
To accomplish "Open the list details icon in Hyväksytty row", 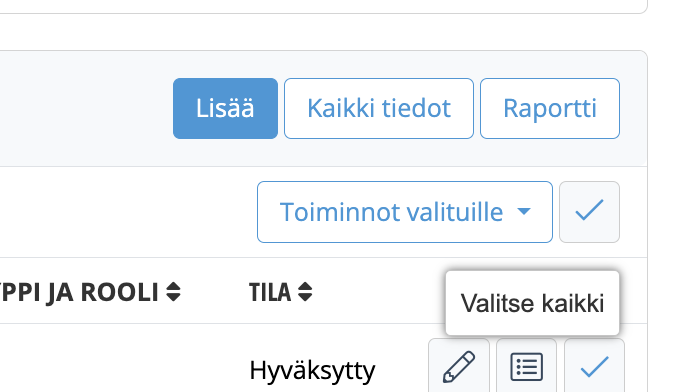I will [x=526, y=367].
